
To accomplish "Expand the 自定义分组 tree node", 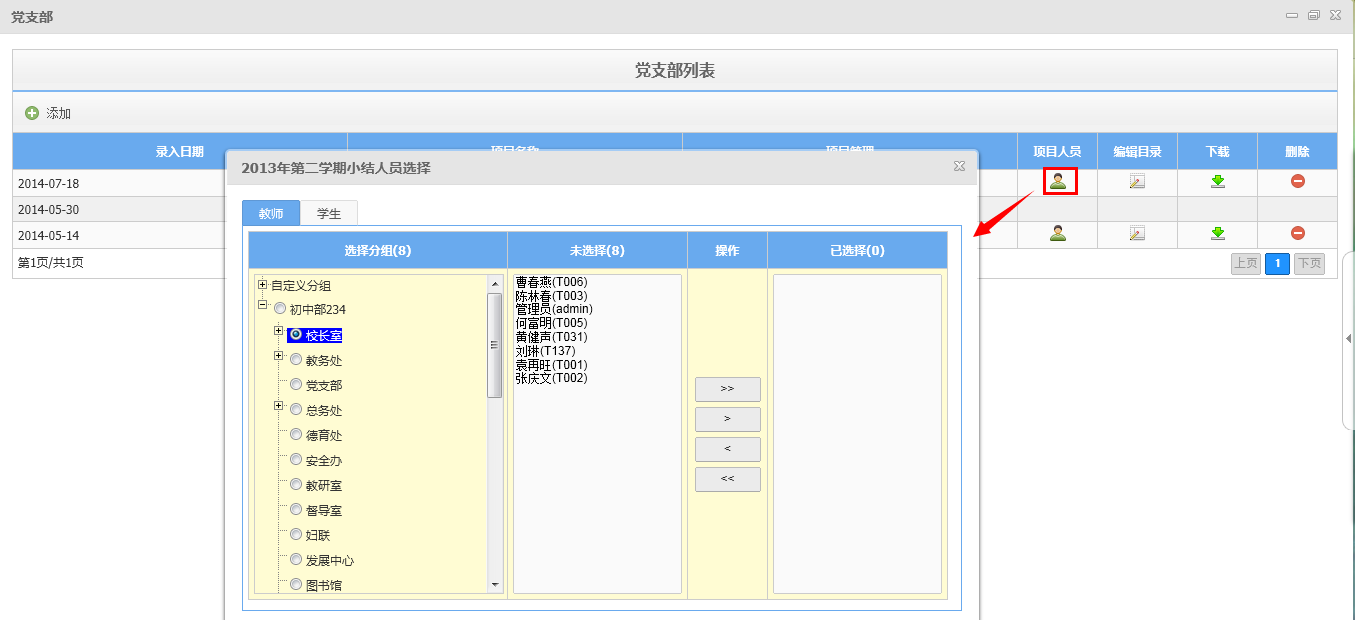I will 263,285.
